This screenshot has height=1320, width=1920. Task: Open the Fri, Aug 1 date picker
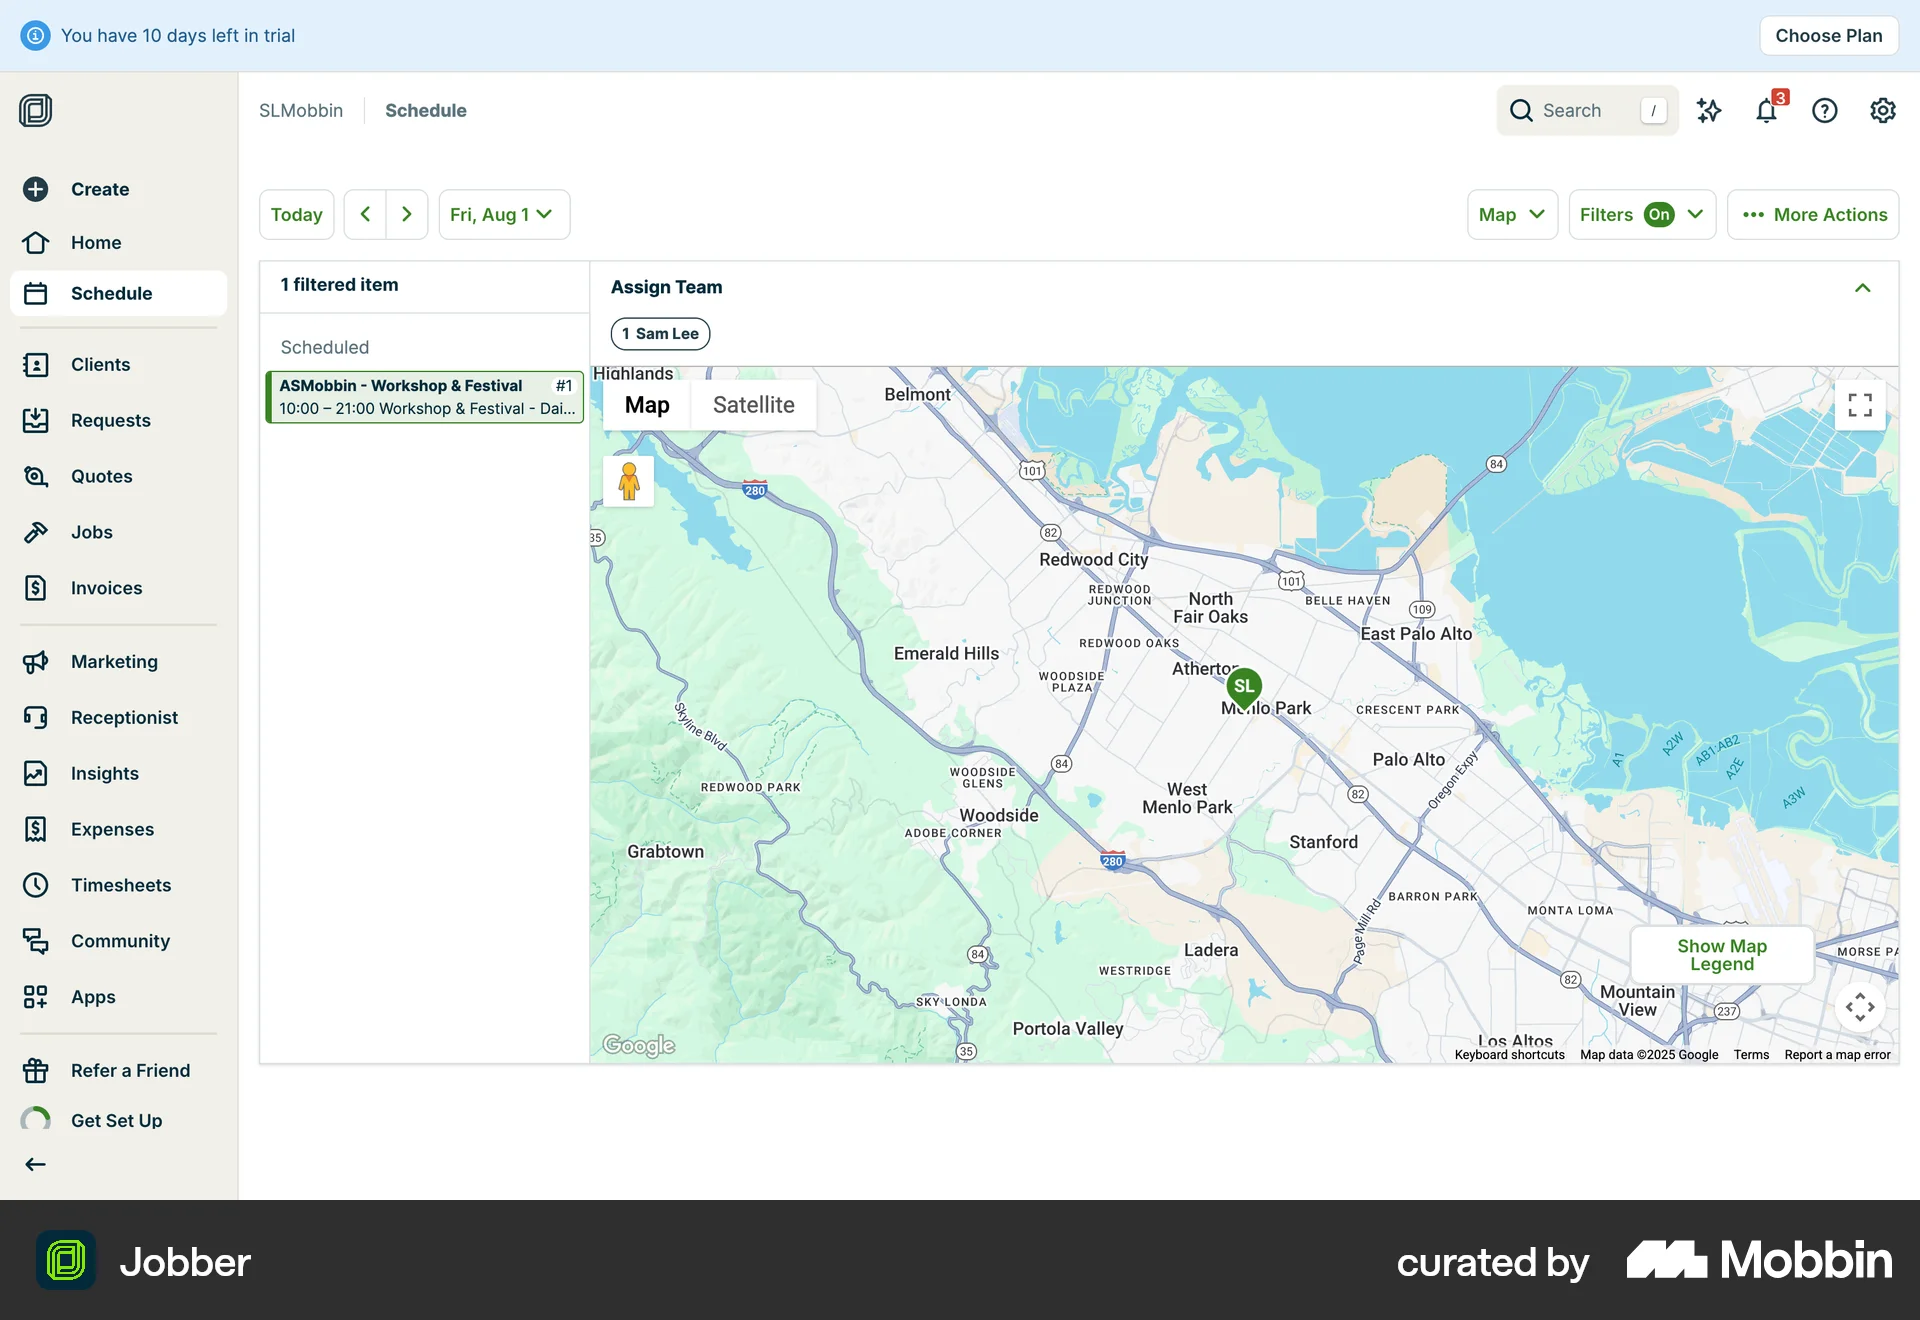[503, 214]
